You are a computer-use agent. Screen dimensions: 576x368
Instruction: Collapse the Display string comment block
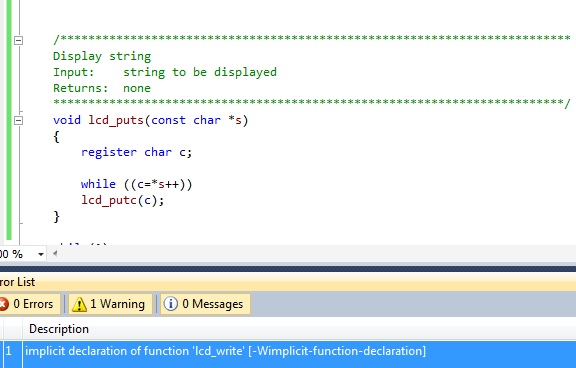tap(18, 40)
